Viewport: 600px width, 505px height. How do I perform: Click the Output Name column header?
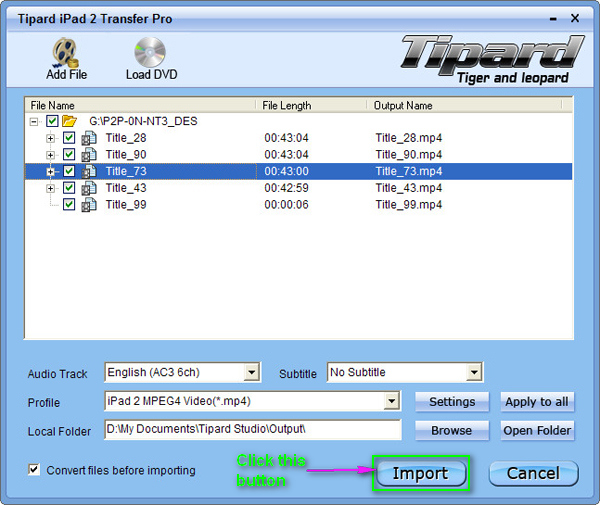464,105
